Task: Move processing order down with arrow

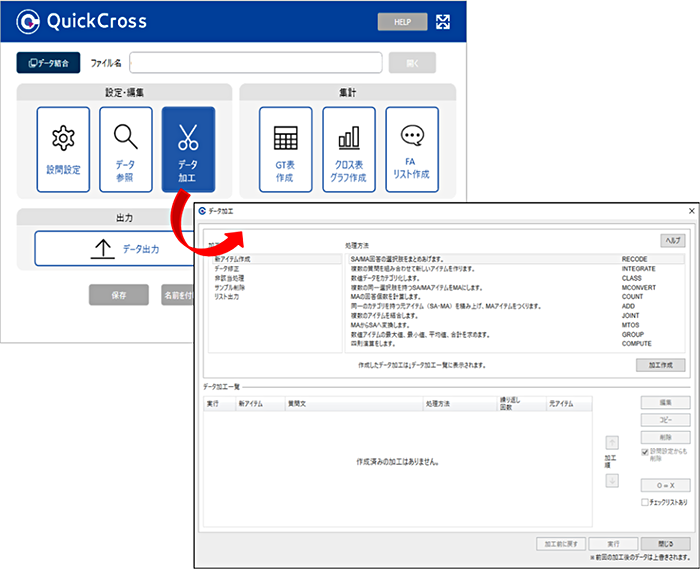Action: click(x=612, y=481)
